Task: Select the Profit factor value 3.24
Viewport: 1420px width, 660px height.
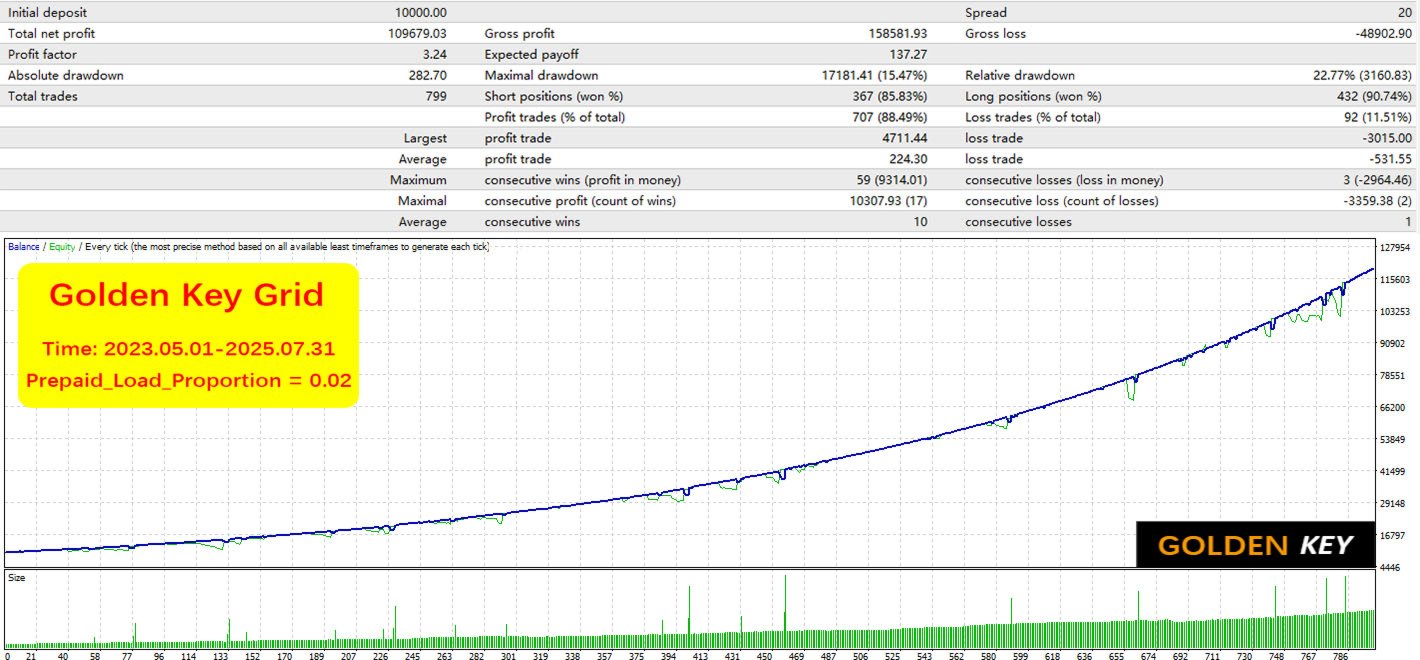Action: (433, 55)
